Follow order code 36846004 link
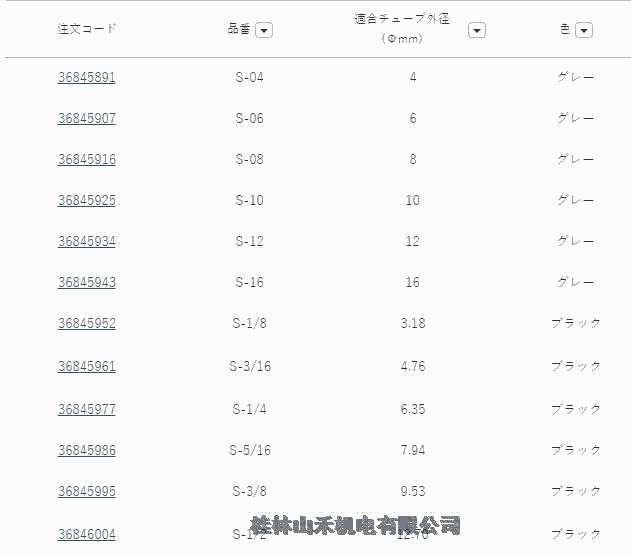The image size is (631, 555). coord(87,534)
